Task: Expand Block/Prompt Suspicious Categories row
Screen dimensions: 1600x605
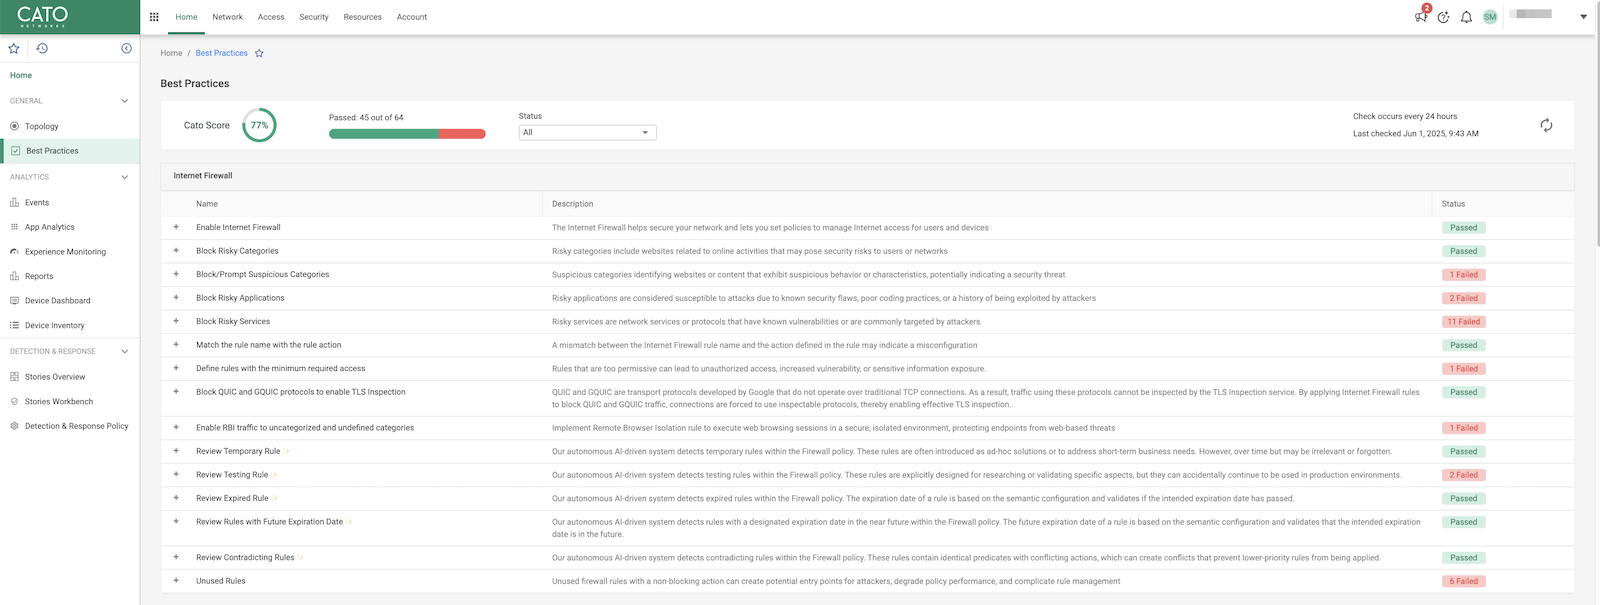Action: [x=176, y=274]
